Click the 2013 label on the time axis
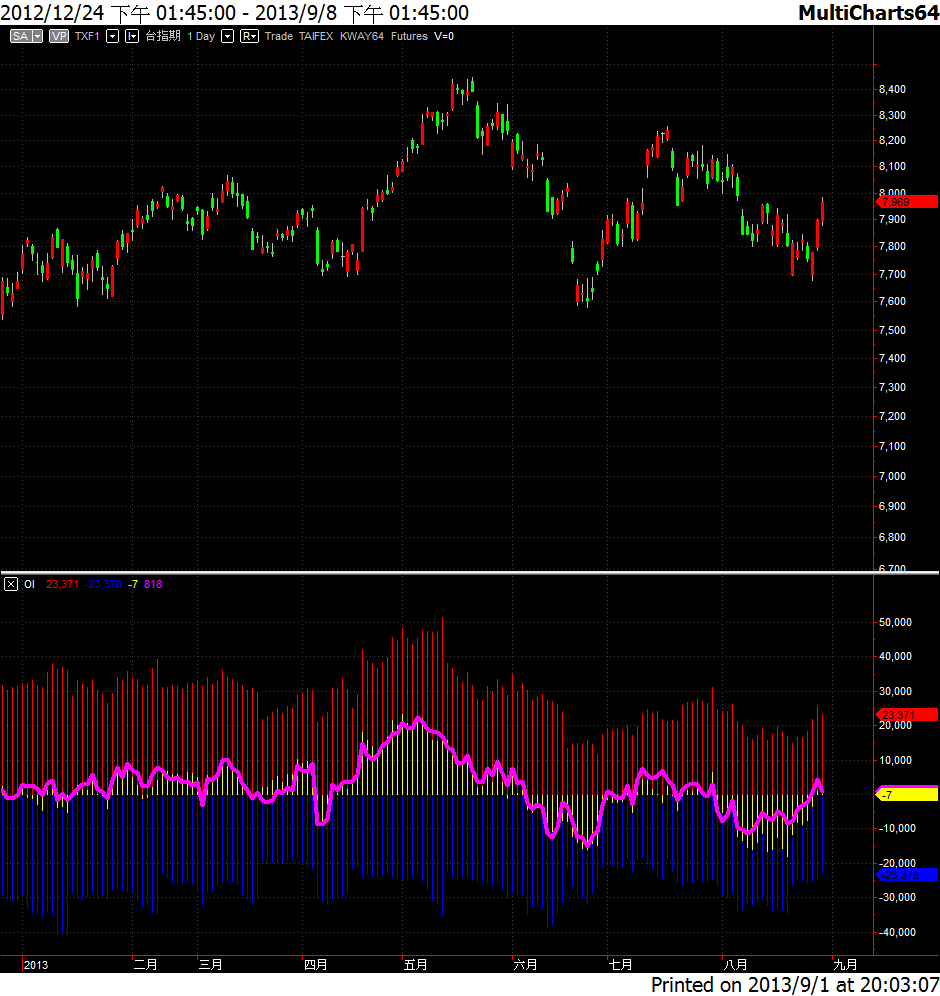The width and height of the screenshot is (940, 996). 36,965
